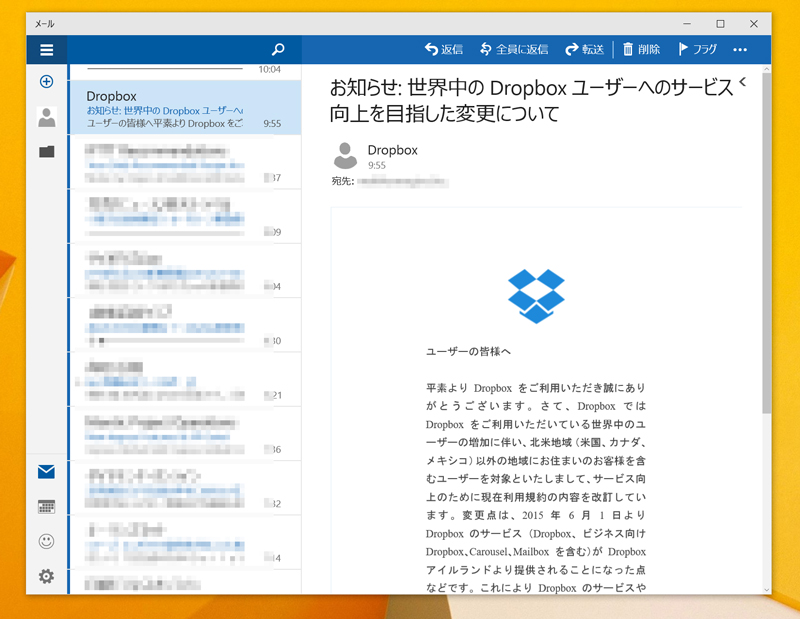
Task: Forward the message with 転送
Action: 585,49
